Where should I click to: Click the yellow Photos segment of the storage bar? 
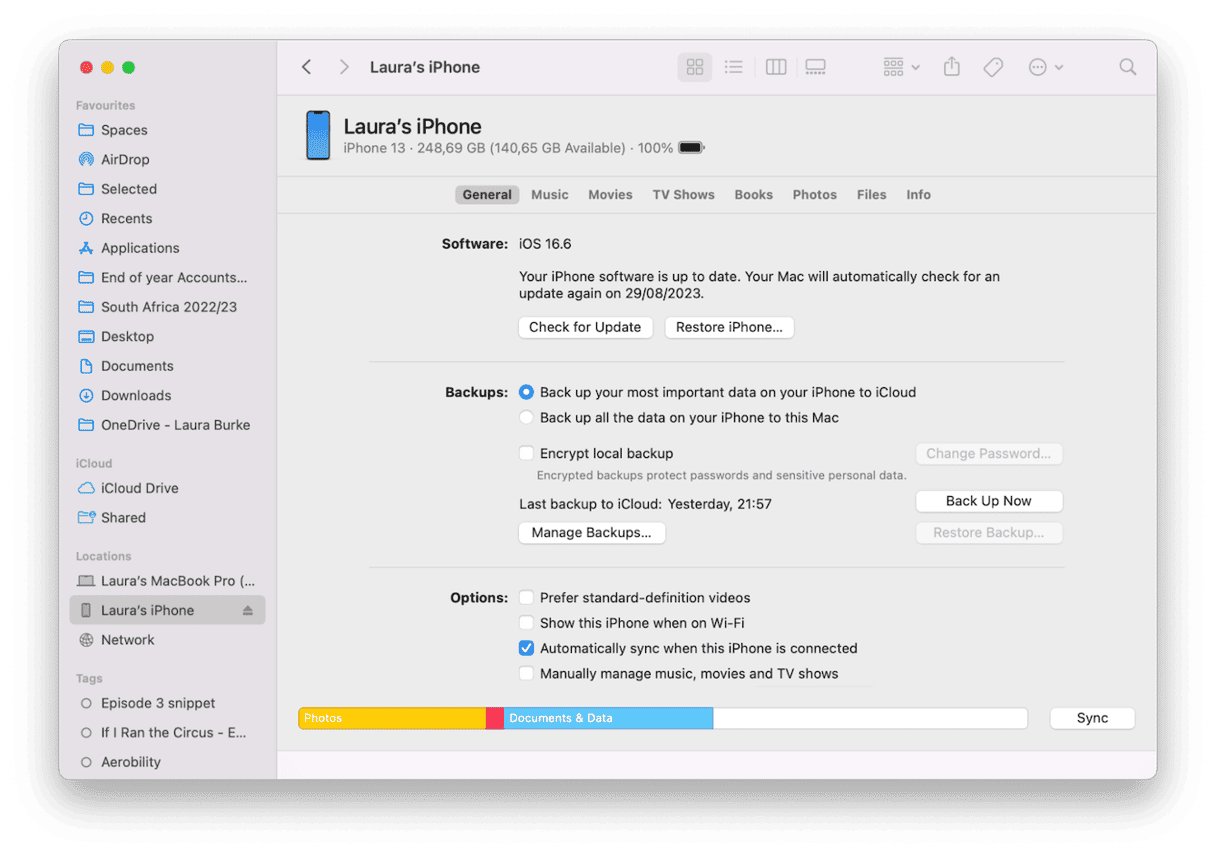(x=390, y=717)
